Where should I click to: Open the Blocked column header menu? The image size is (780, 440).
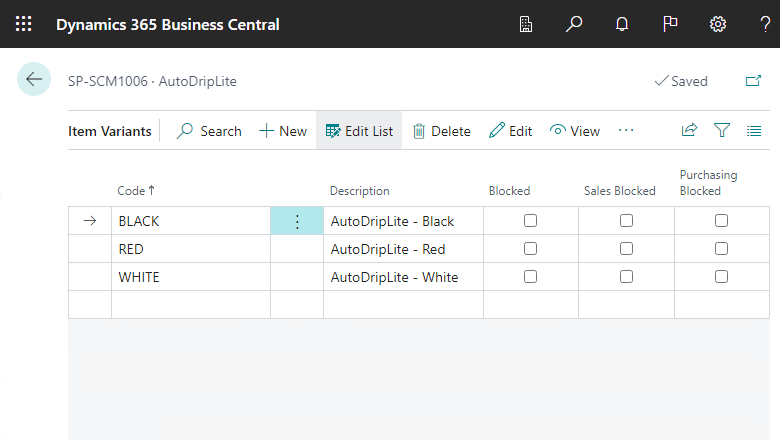coord(509,191)
